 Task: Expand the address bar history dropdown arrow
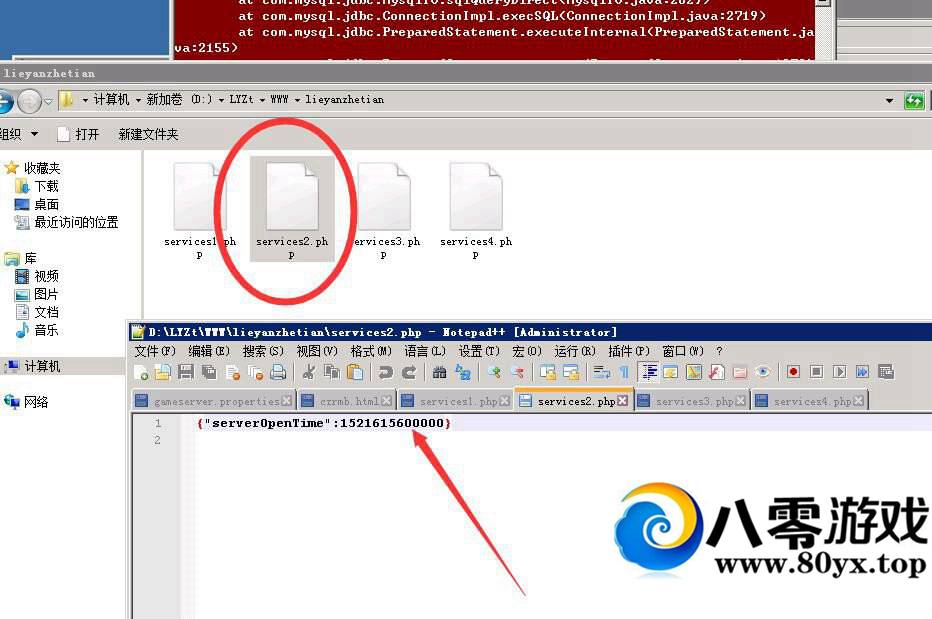[x=889, y=100]
